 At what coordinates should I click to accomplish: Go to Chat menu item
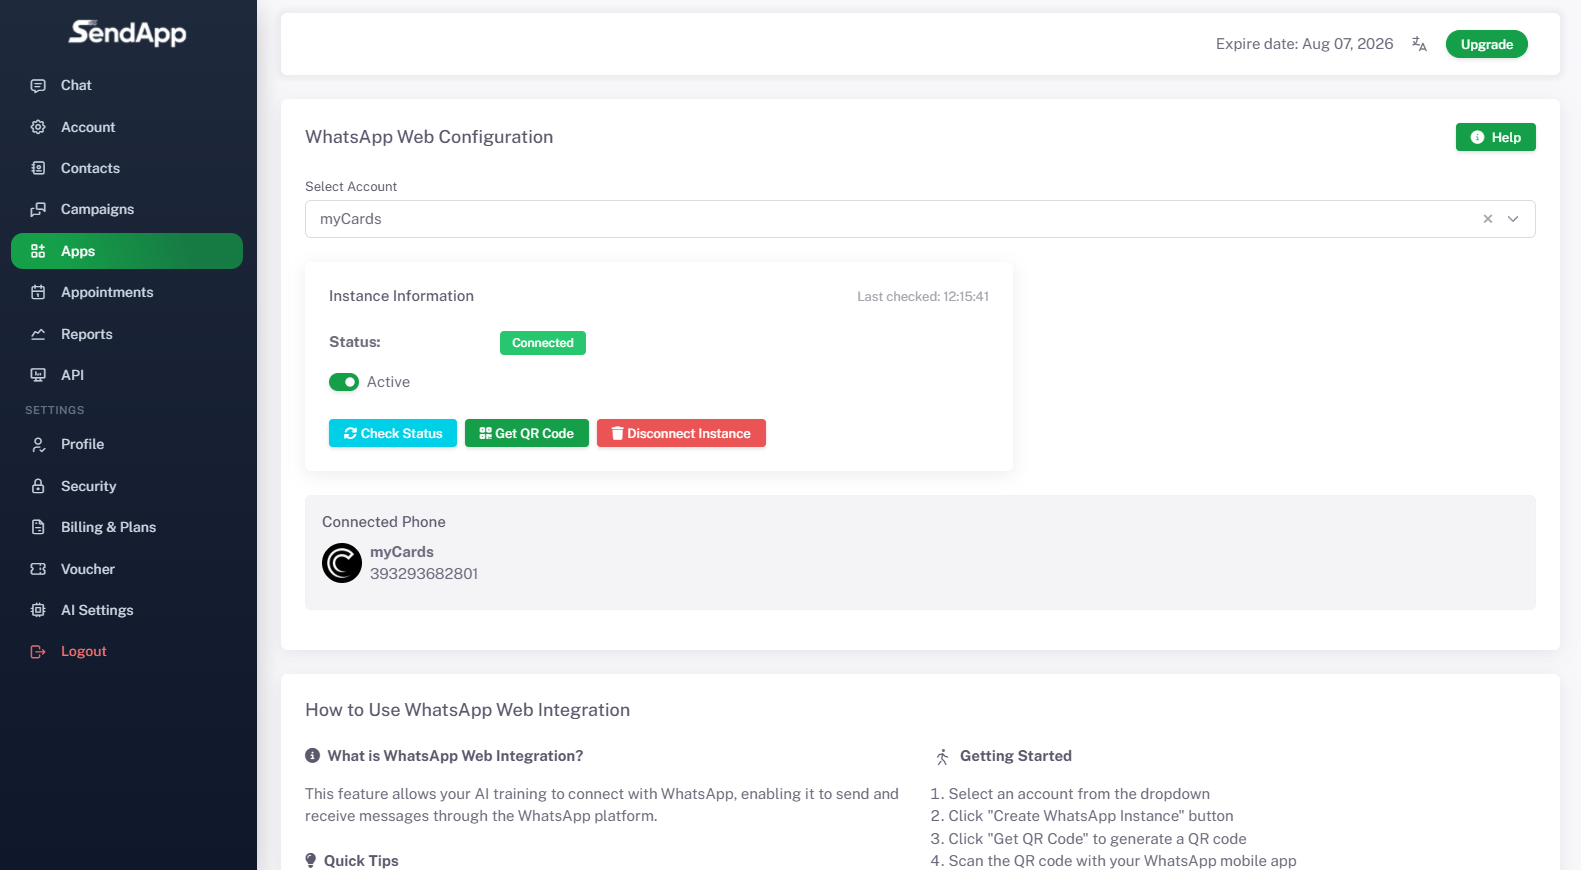point(127,86)
